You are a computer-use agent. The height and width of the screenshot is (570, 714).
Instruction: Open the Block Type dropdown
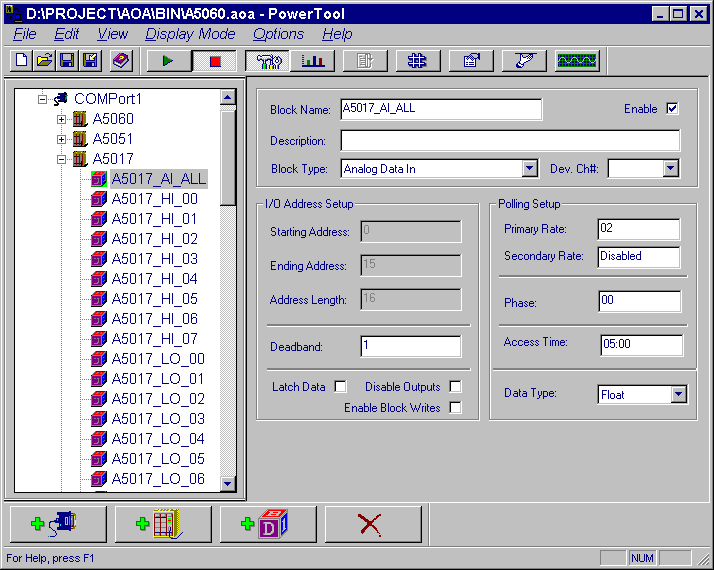pyautogui.click(x=530, y=169)
